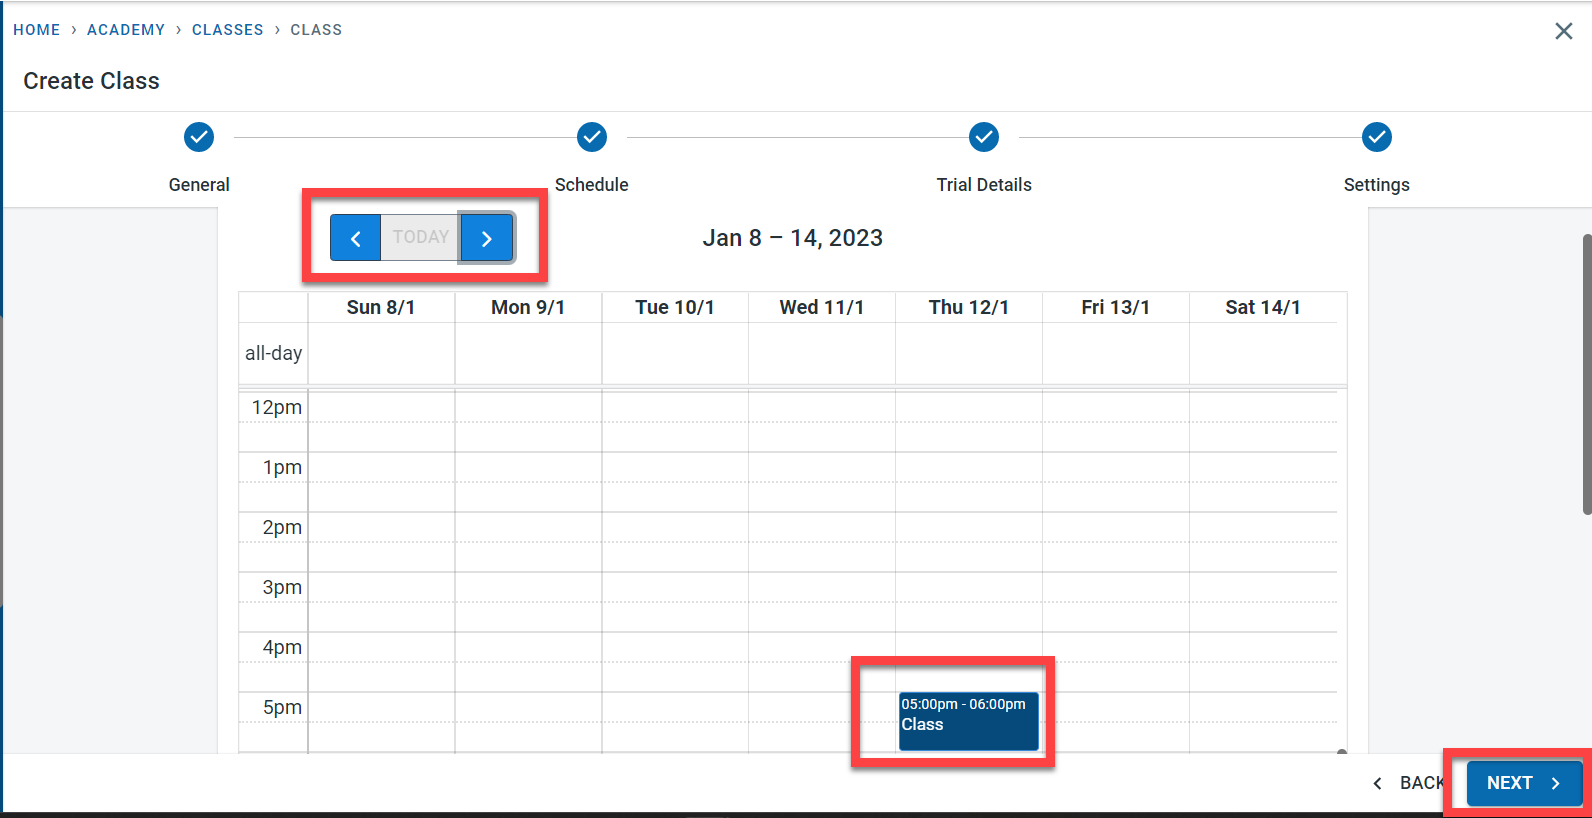1592x818 pixels.
Task: Click the all-day cell for Friday
Action: pyautogui.click(x=1115, y=353)
